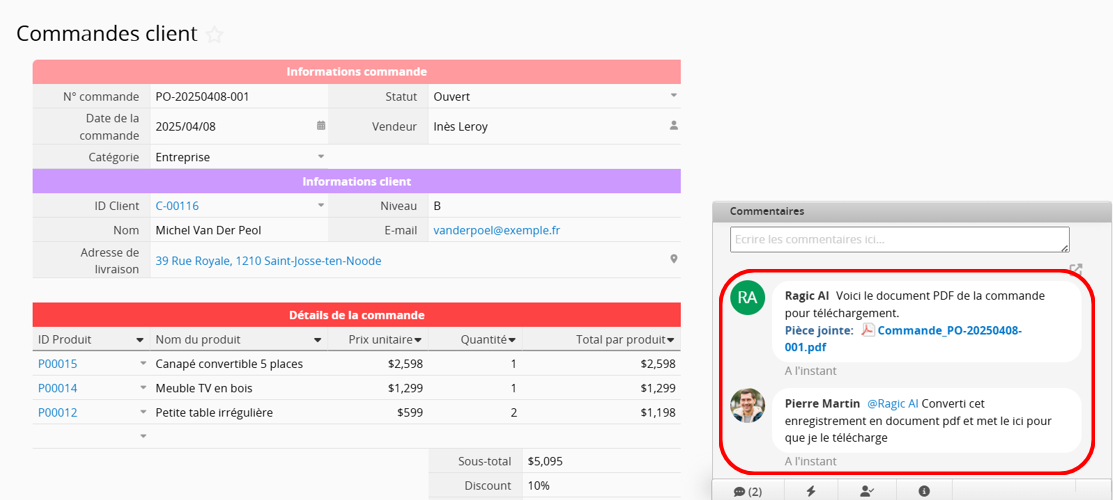Viewport: 1113px width, 500px height.
Task: Open the 39 Rue Royale address link
Action: pos(268,261)
